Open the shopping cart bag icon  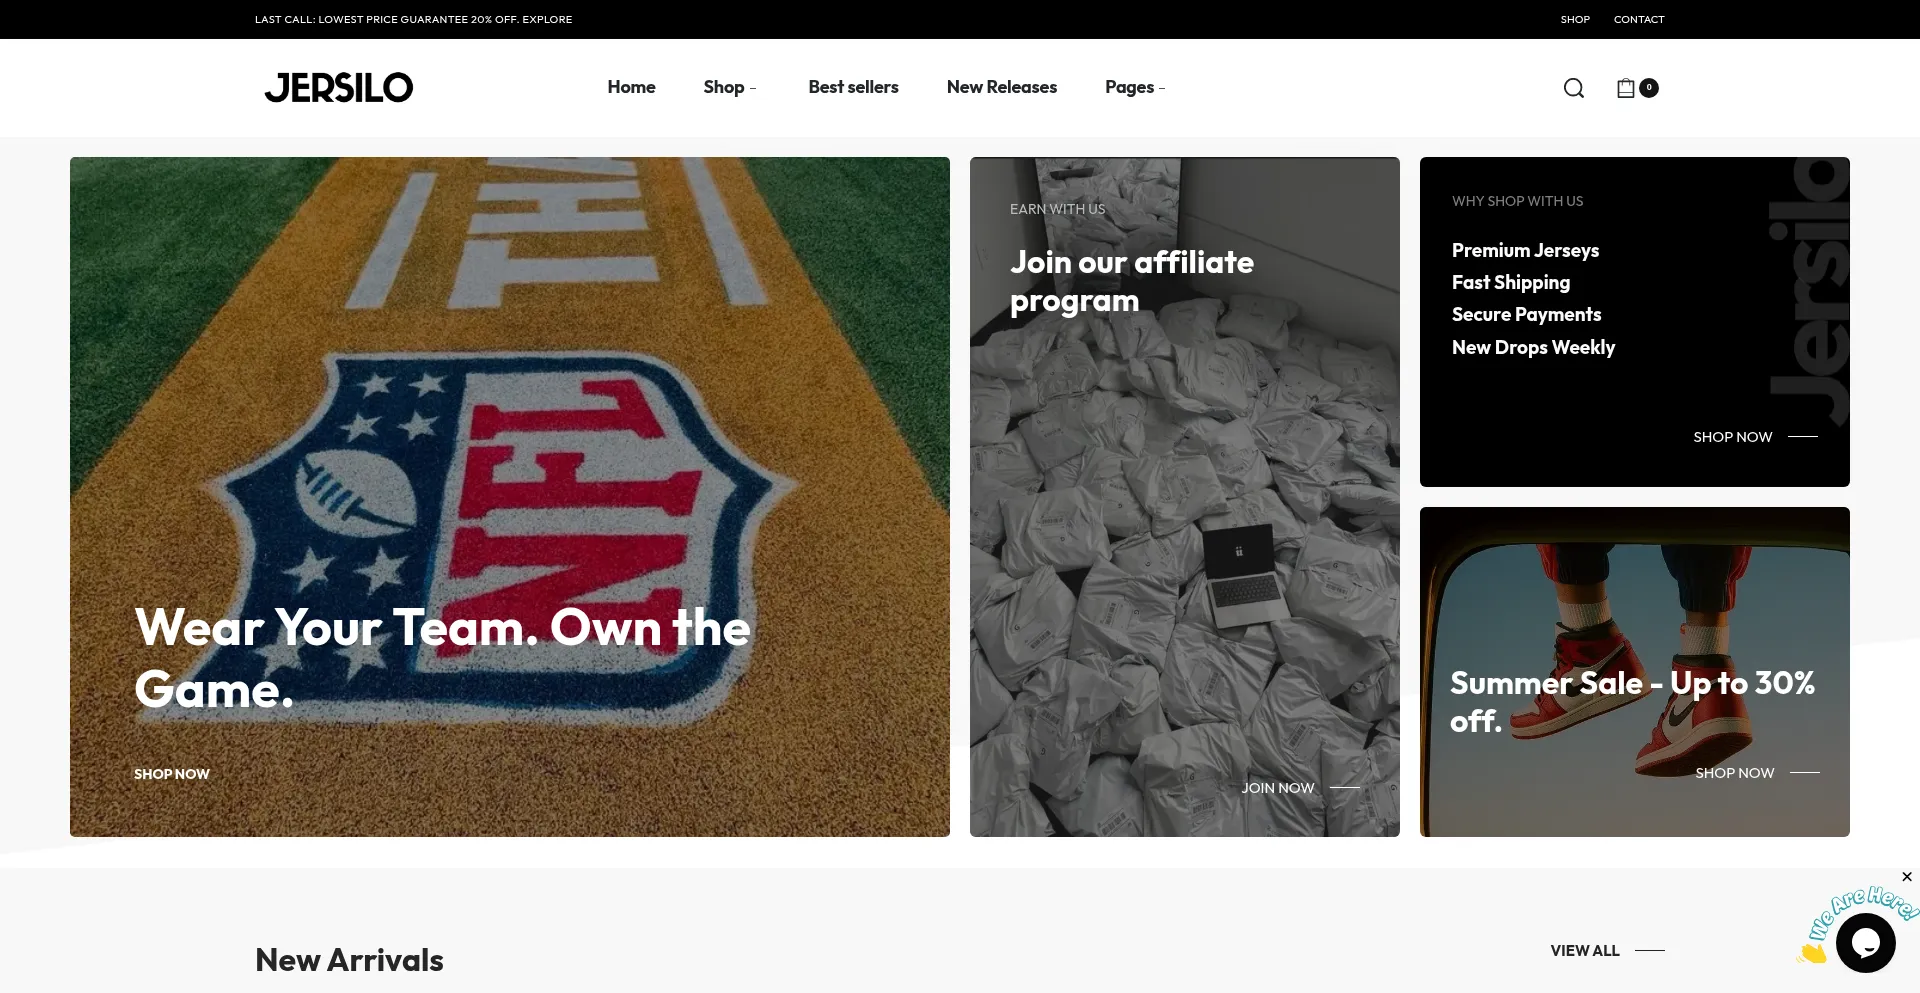tap(1626, 88)
